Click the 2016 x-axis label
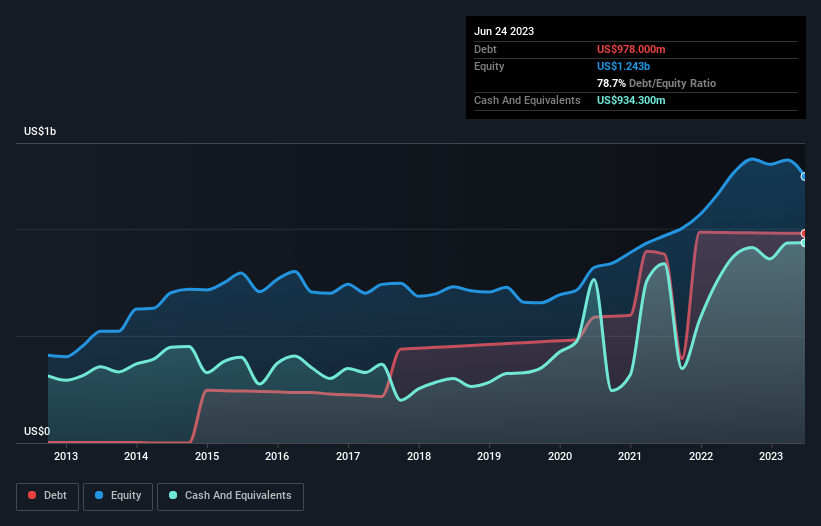This screenshot has height=526, width=821. 277,456
